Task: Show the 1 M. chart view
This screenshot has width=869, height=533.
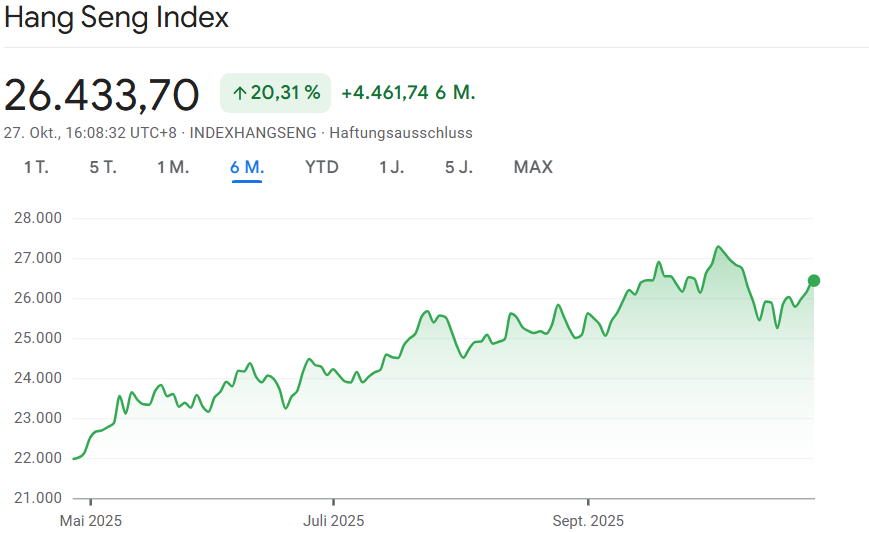Action: (x=173, y=167)
